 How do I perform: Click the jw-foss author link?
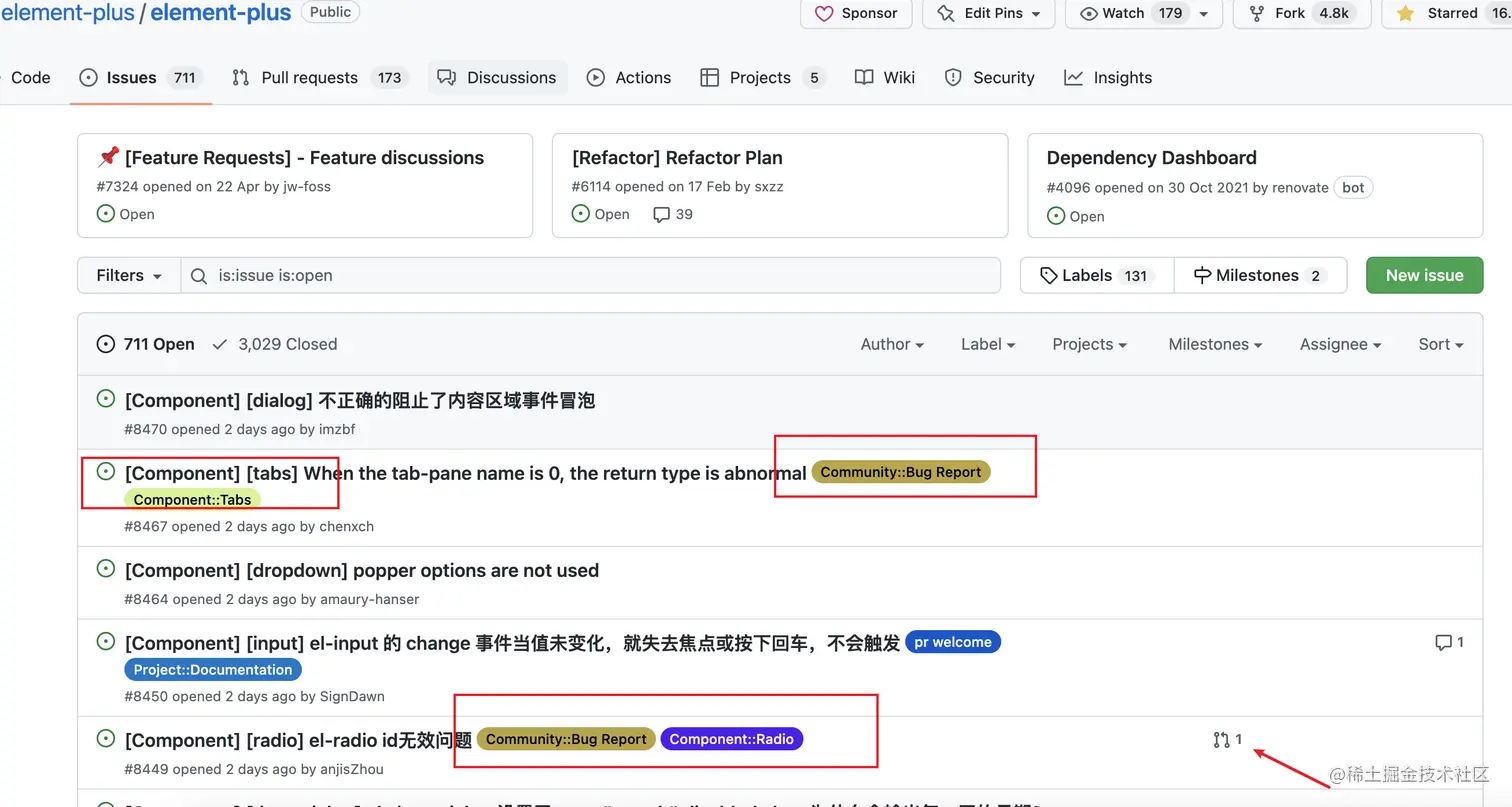pos(306,186)
